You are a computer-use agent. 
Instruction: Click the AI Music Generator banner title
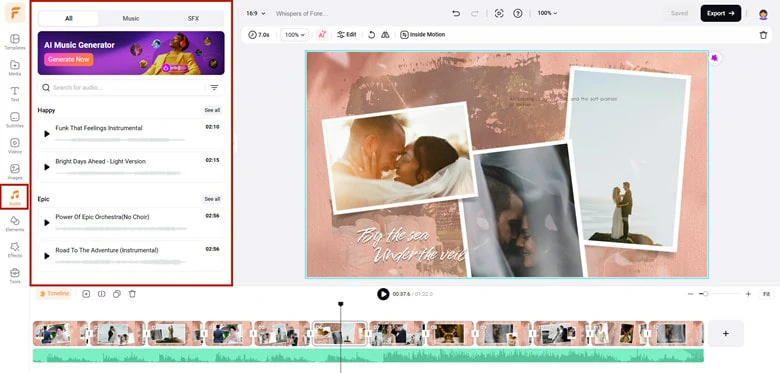click(x=79, y=45)
